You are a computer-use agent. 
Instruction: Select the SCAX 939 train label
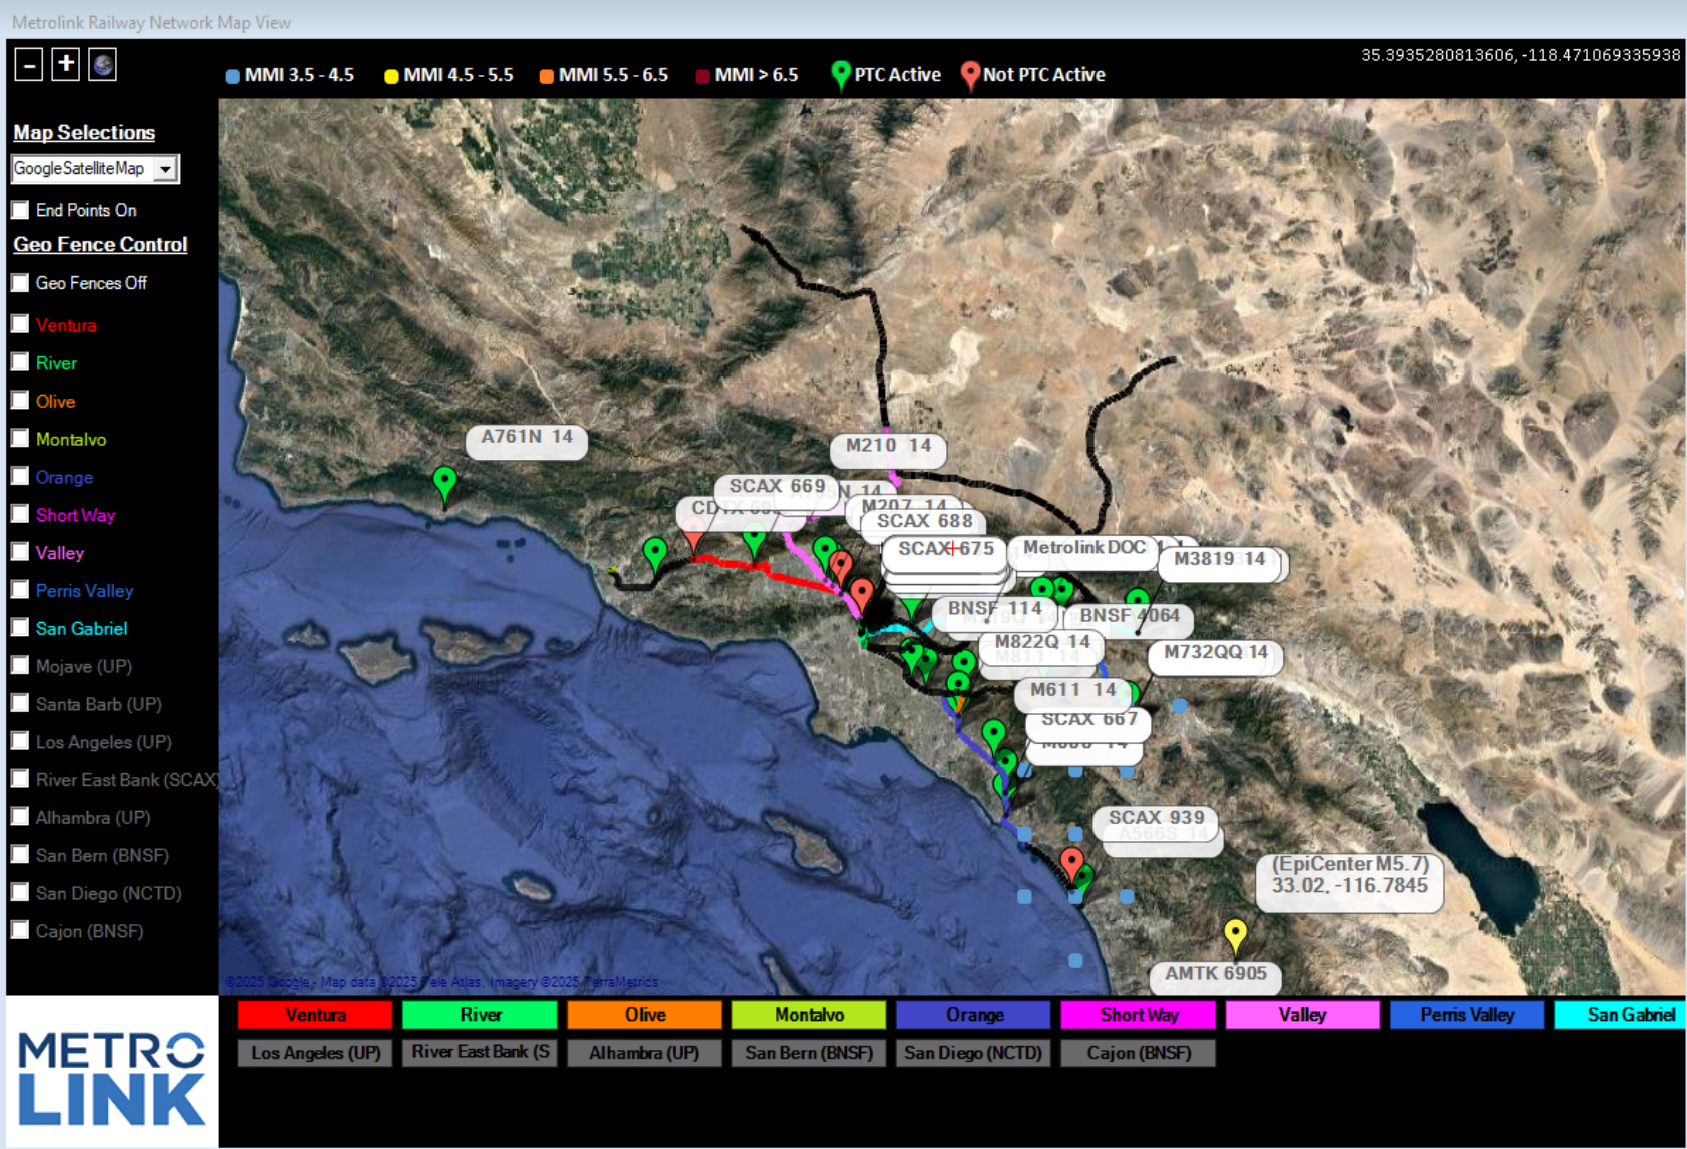coord(1156,818)
